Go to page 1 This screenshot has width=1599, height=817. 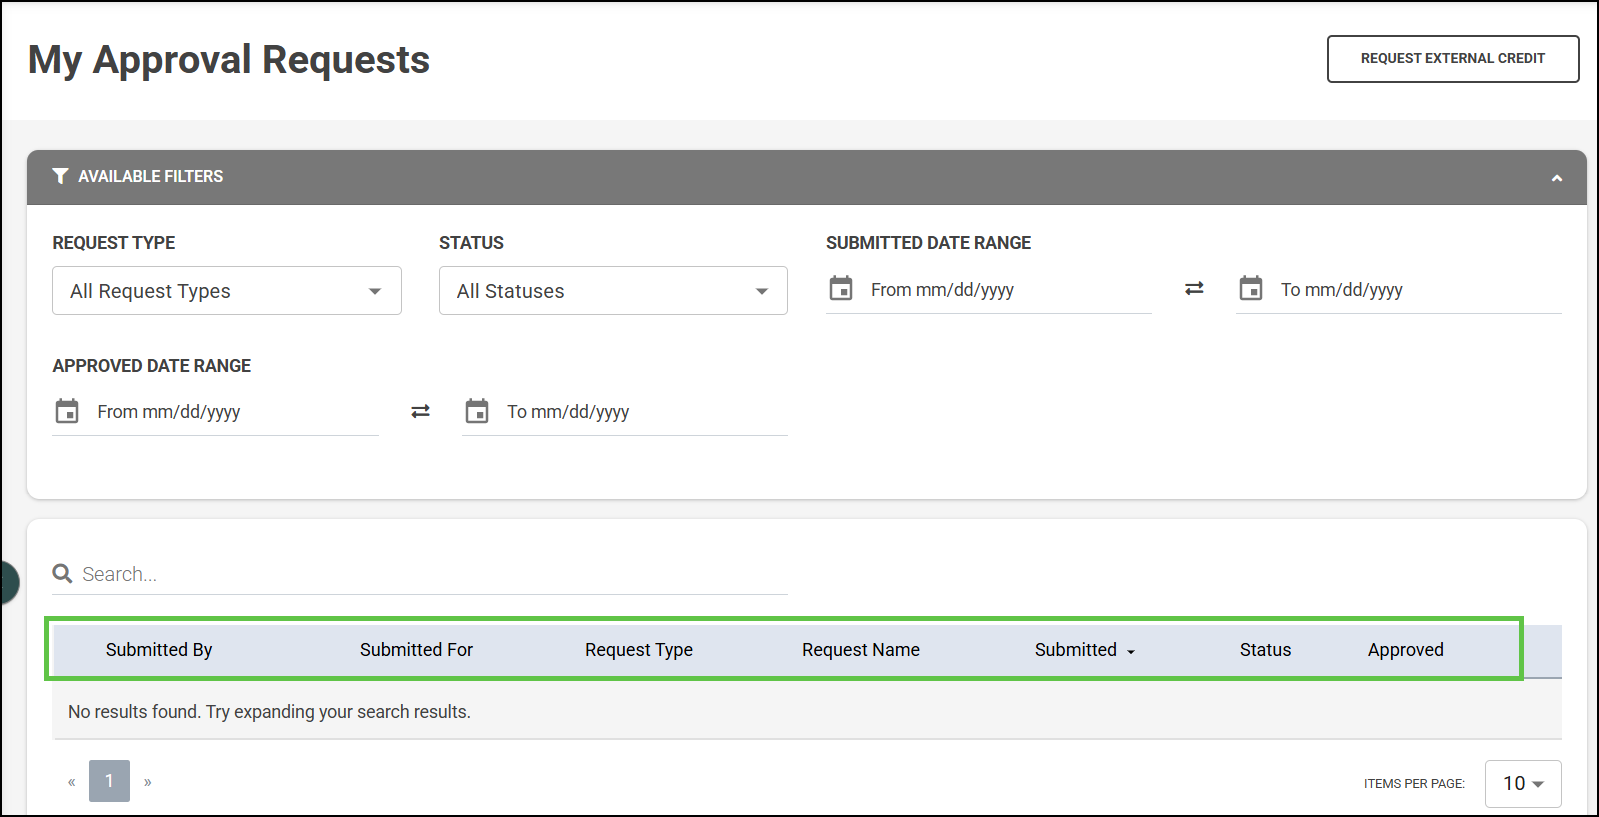click(109, 781)
